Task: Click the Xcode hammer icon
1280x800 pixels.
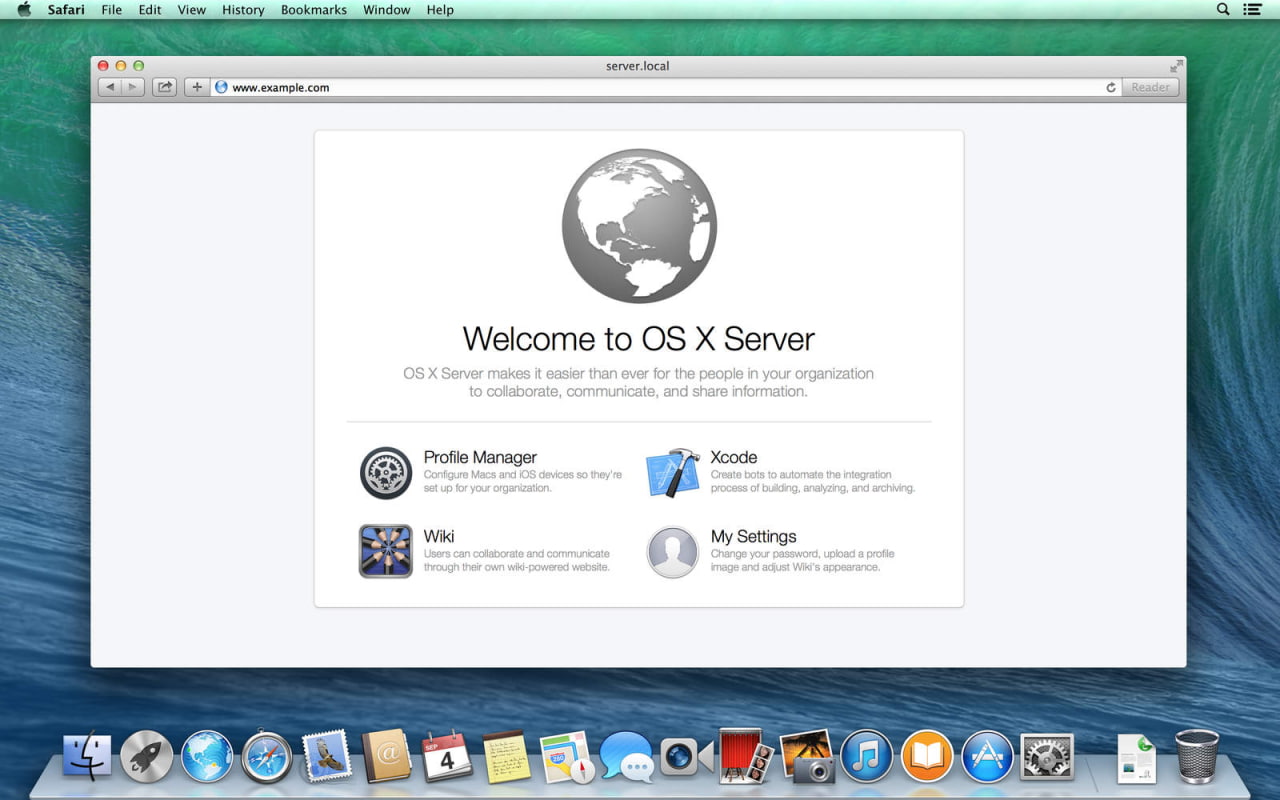Action: pos(672,473)
